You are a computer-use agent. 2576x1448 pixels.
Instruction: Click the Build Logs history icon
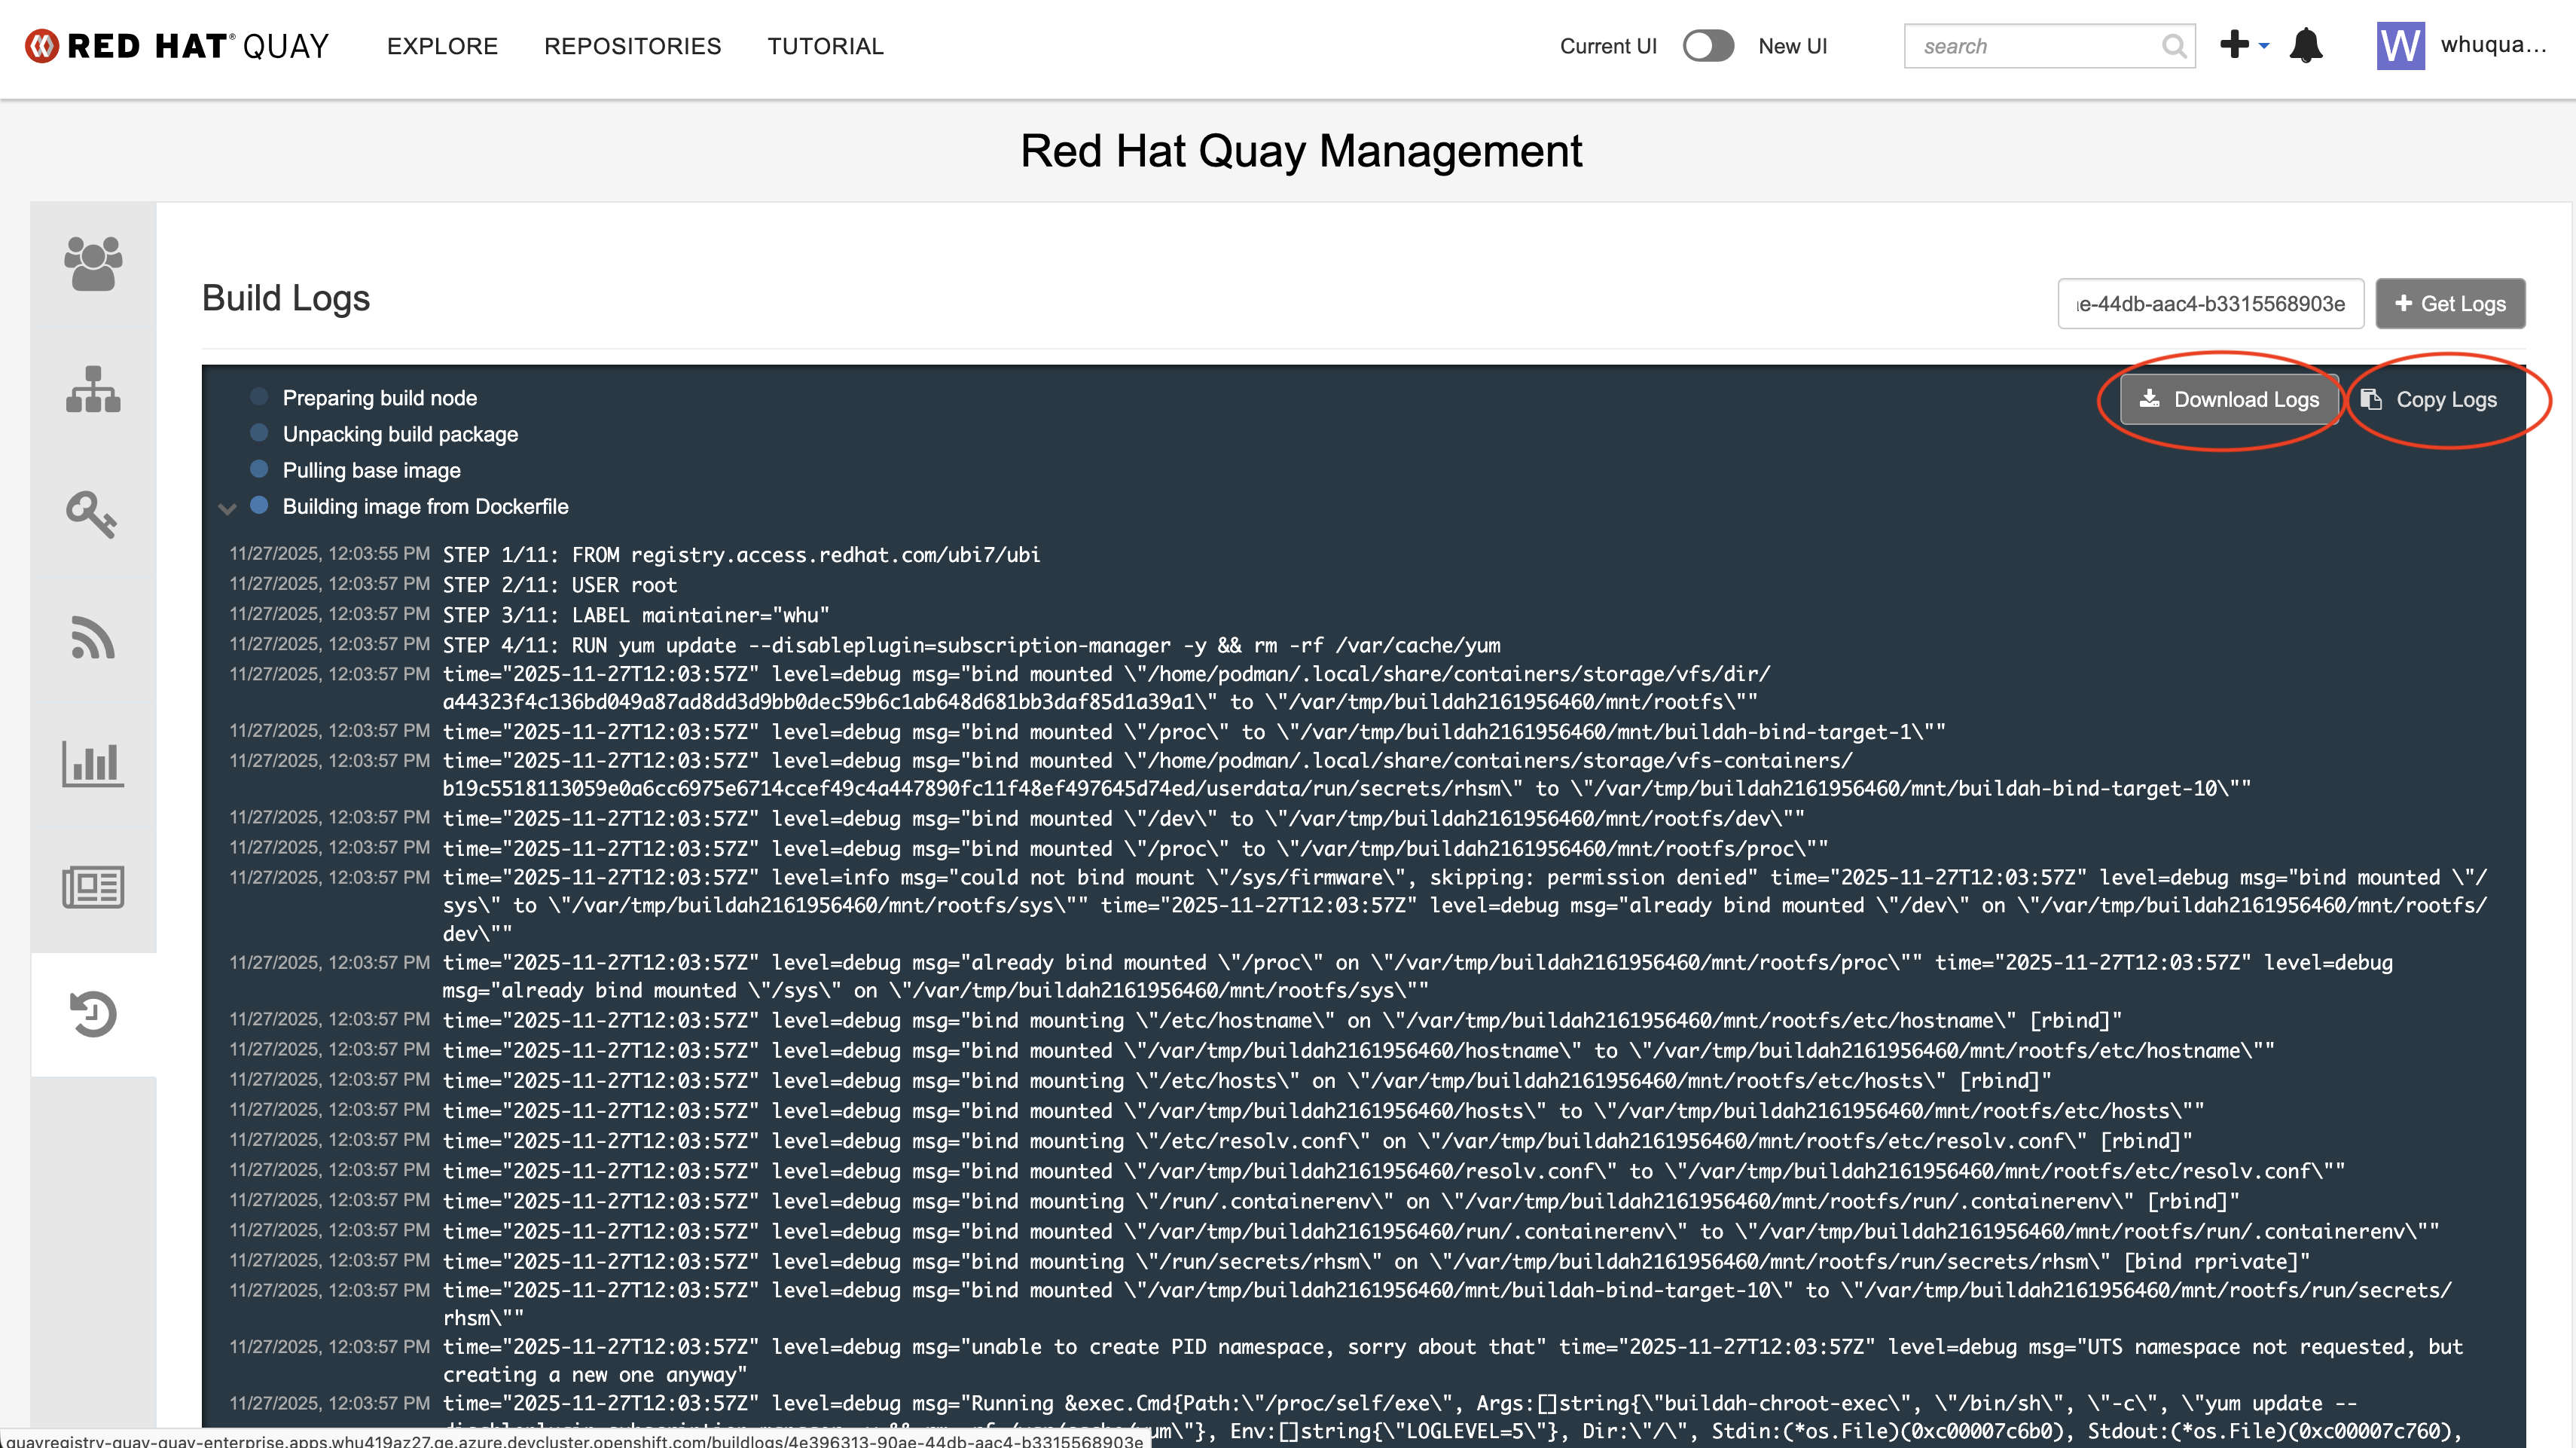tap(93, 1014)
